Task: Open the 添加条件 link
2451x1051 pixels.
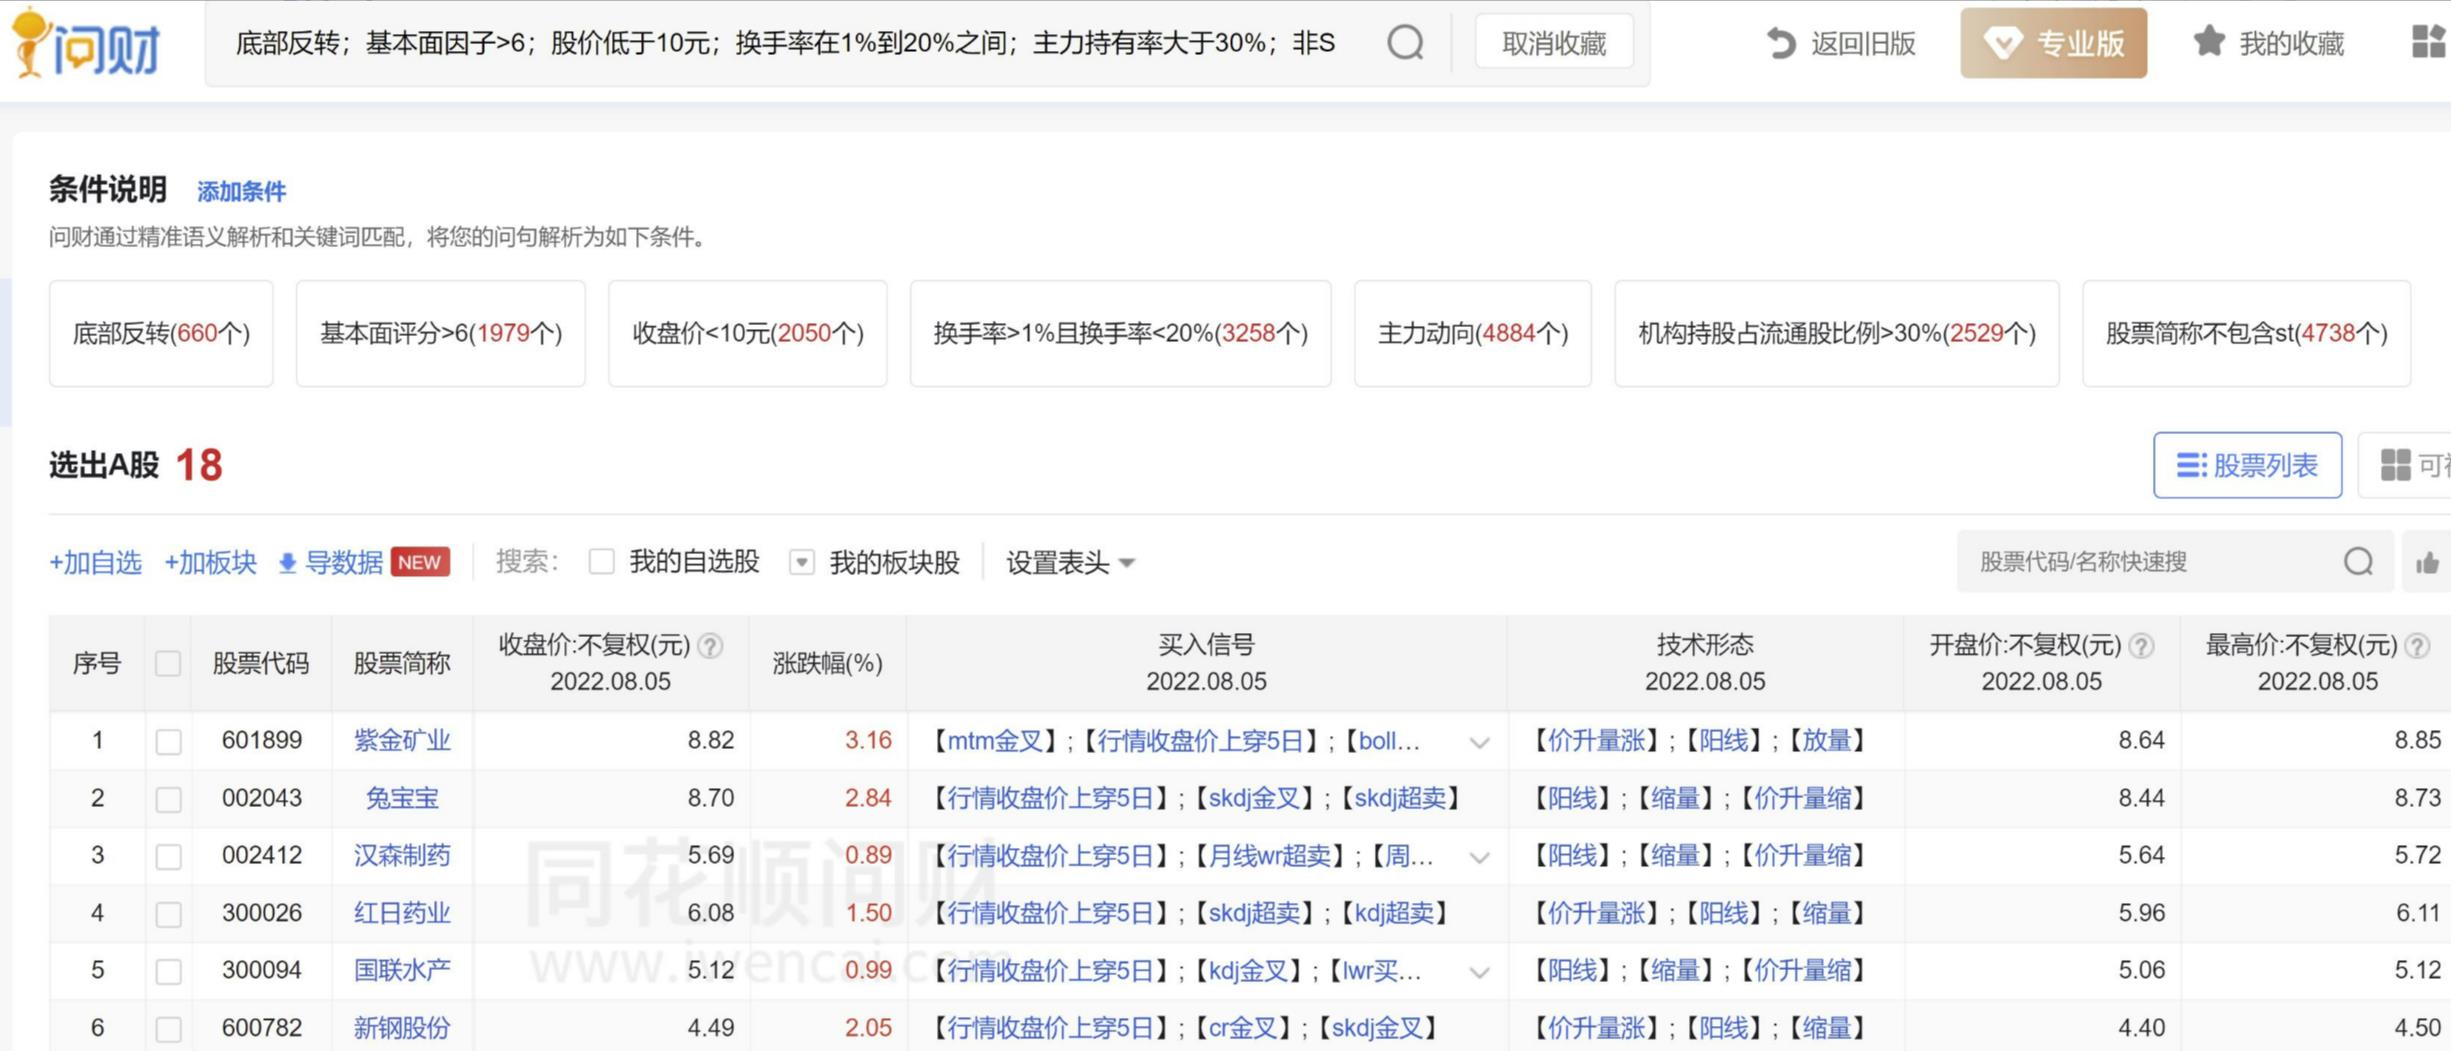Action: coord(242,189)
